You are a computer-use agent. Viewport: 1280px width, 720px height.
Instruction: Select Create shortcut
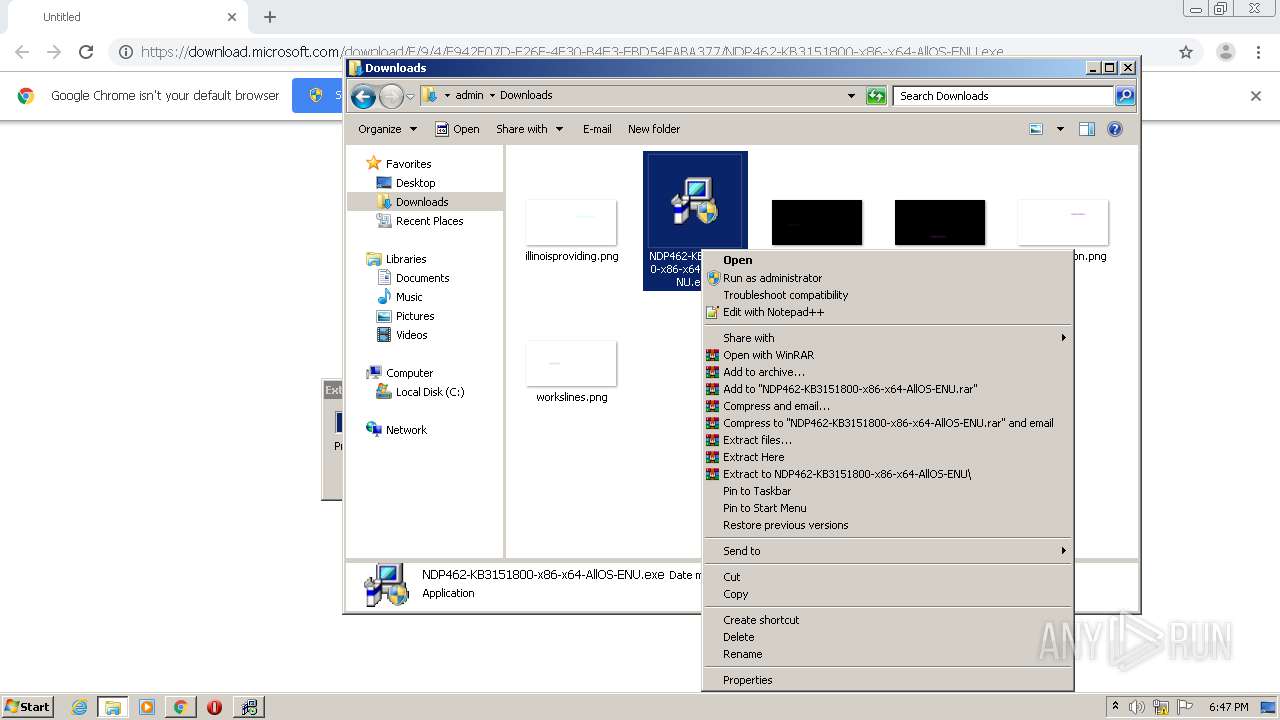point(887,620)
